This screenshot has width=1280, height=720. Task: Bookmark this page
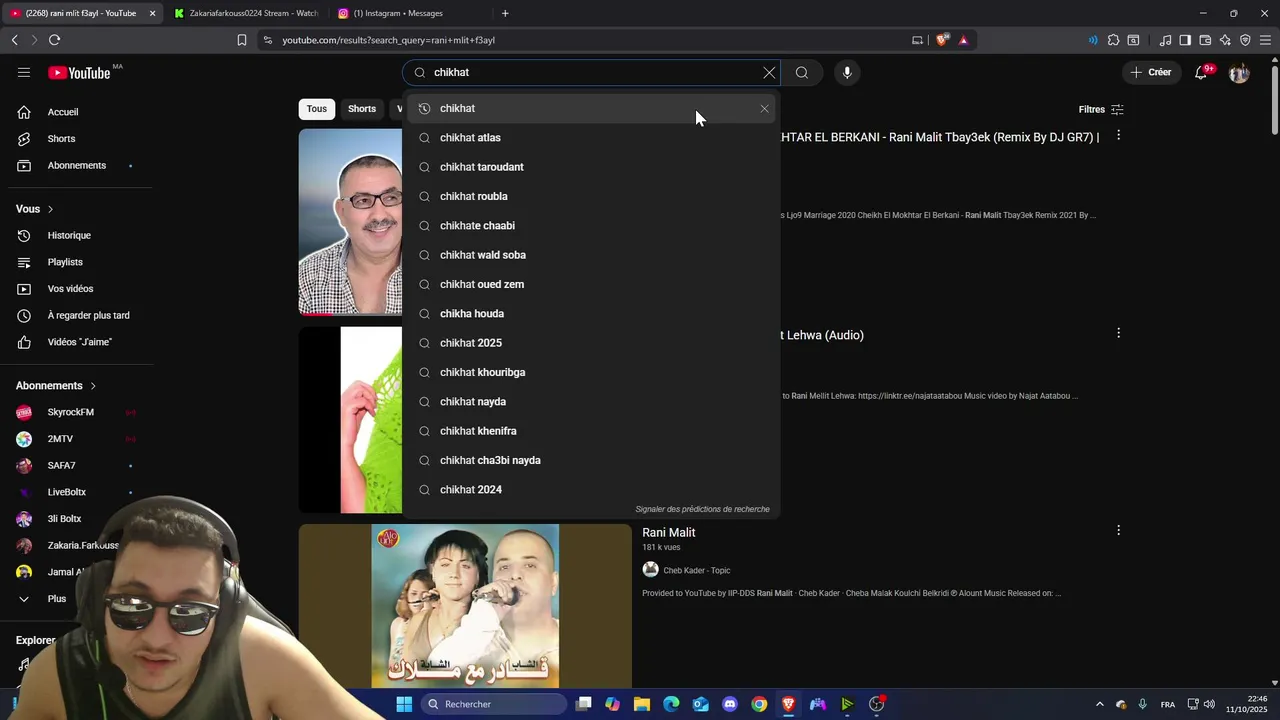pos(241,40)
